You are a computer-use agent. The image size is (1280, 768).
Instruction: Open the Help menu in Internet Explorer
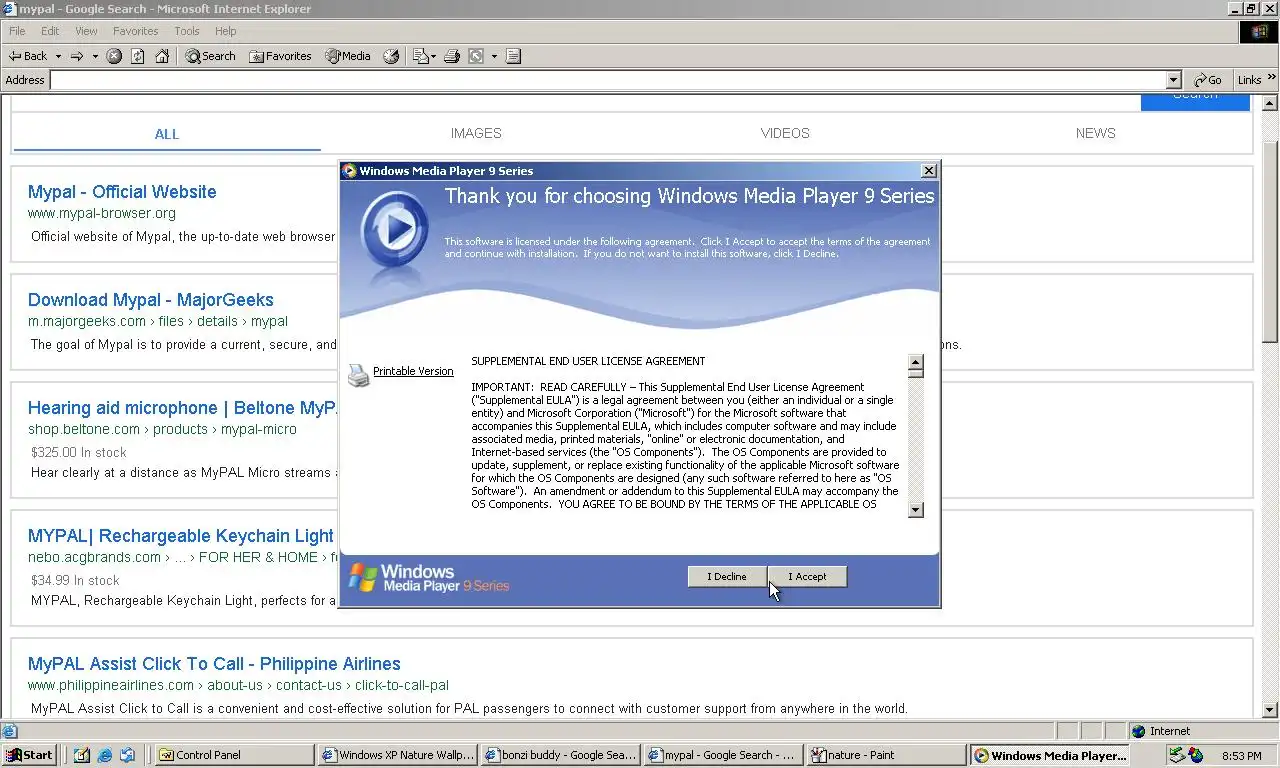[226, 31]
